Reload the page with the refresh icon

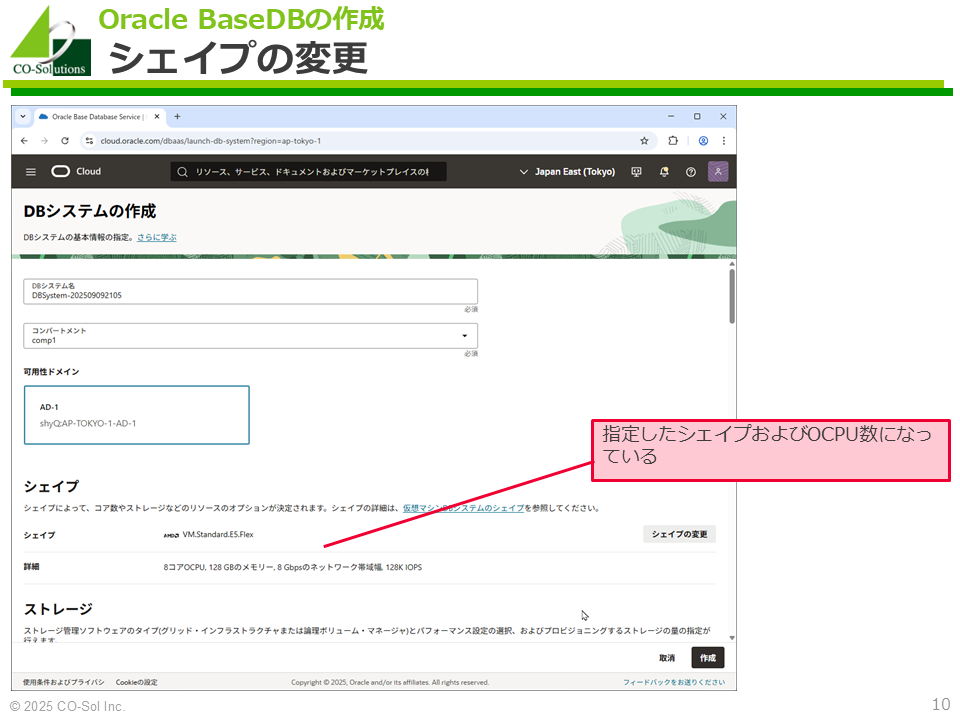coord(65,141)
